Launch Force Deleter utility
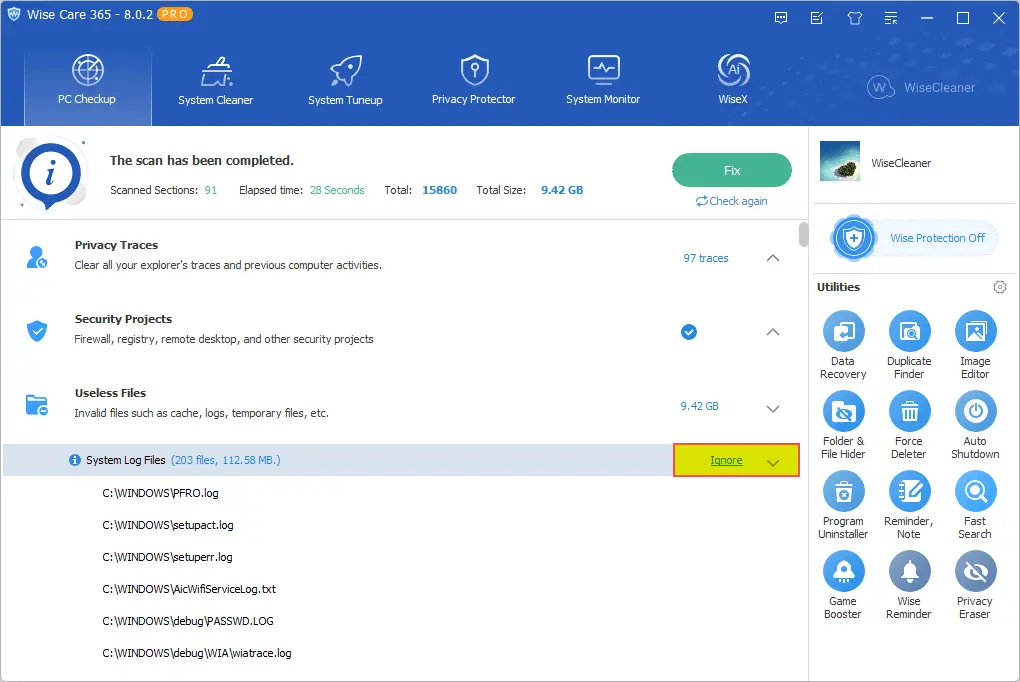This screenshot has width=1020, height=682. pos(909,426)
